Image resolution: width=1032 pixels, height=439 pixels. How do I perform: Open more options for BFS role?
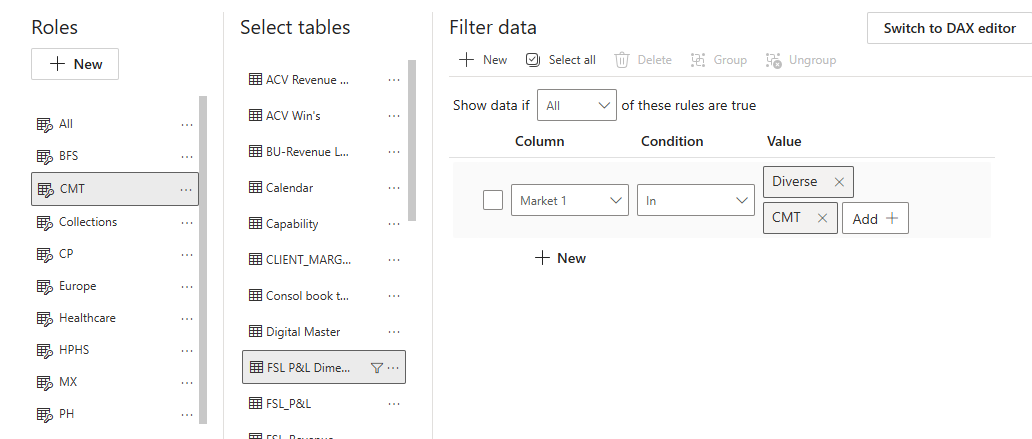point(187,157)
